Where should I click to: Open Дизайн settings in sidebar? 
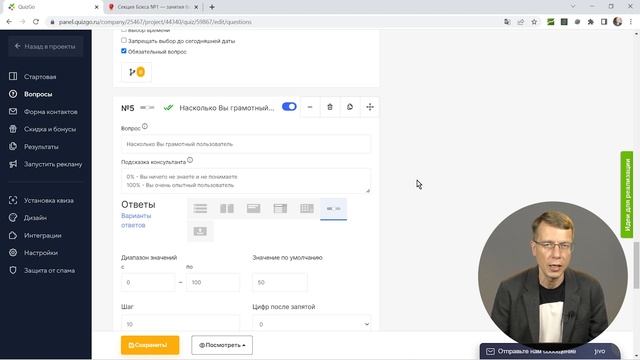[x=35, y=218]
